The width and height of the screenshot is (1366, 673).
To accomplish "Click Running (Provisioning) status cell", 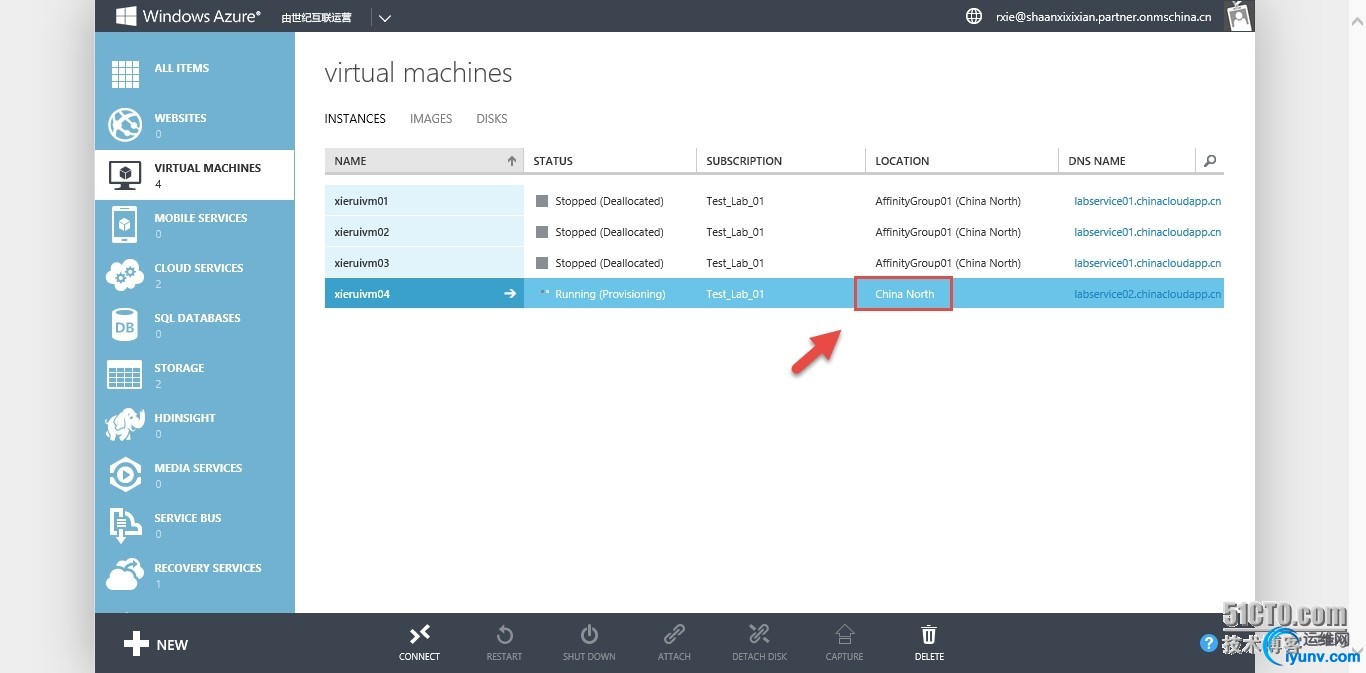I will (x=610, y=294).
